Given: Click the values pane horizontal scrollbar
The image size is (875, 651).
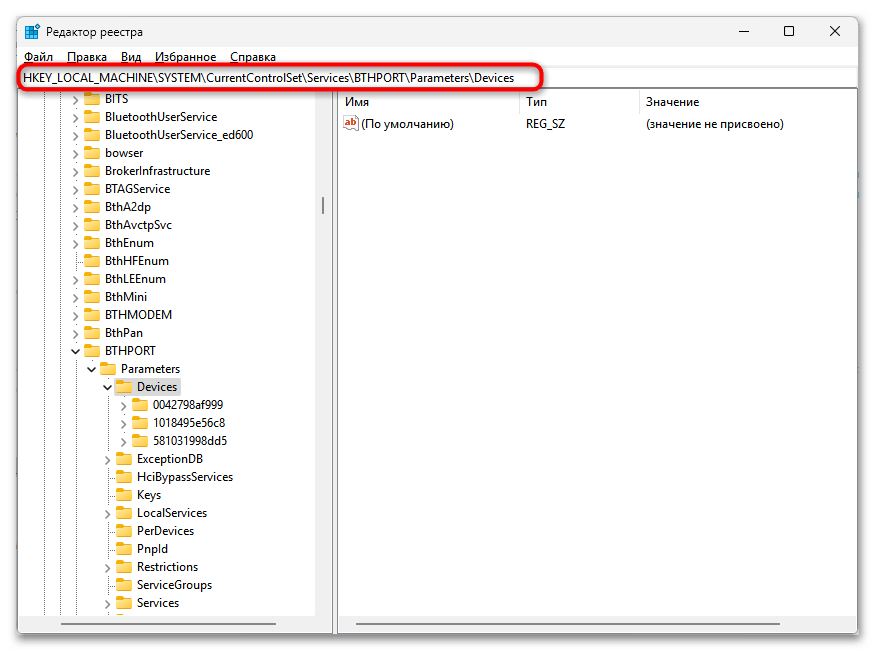Looking at the screenshot, I should (568, 624).
